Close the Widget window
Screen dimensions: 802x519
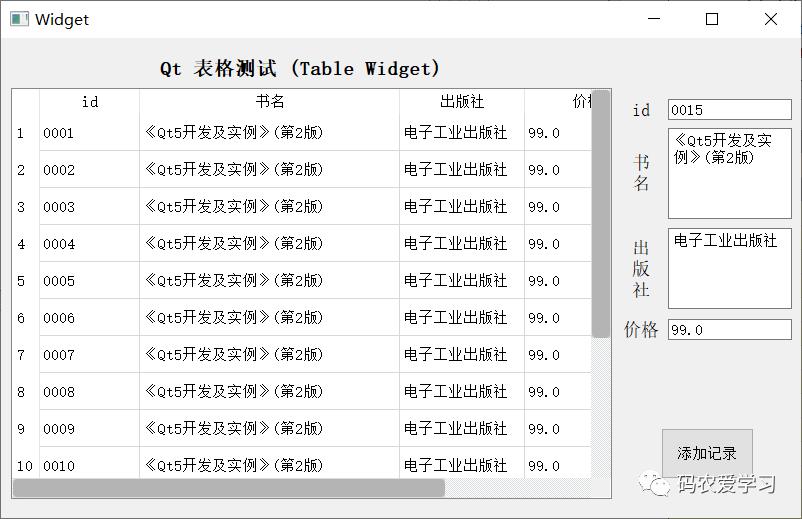771,19
